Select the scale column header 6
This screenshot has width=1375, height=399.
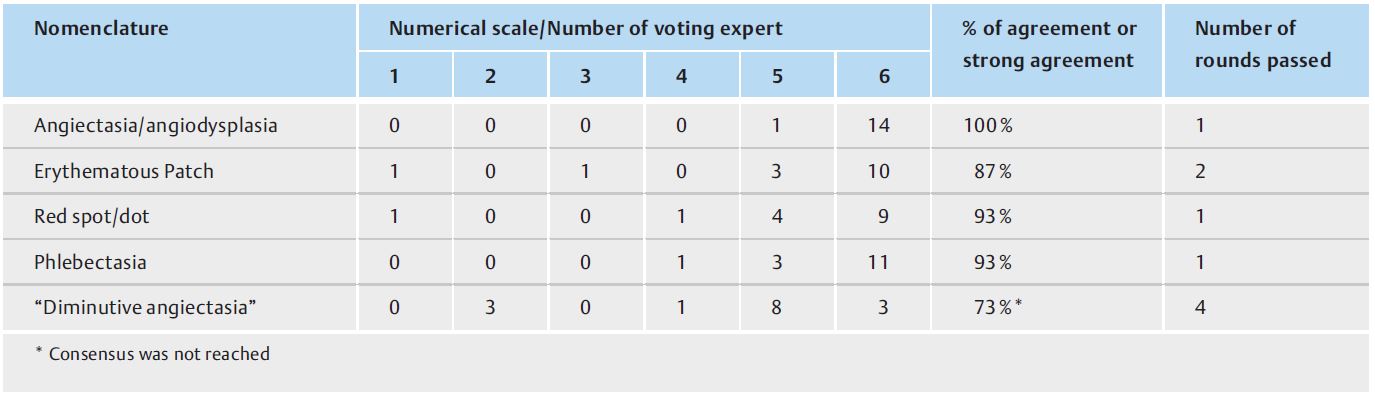(x=885, y=76)
